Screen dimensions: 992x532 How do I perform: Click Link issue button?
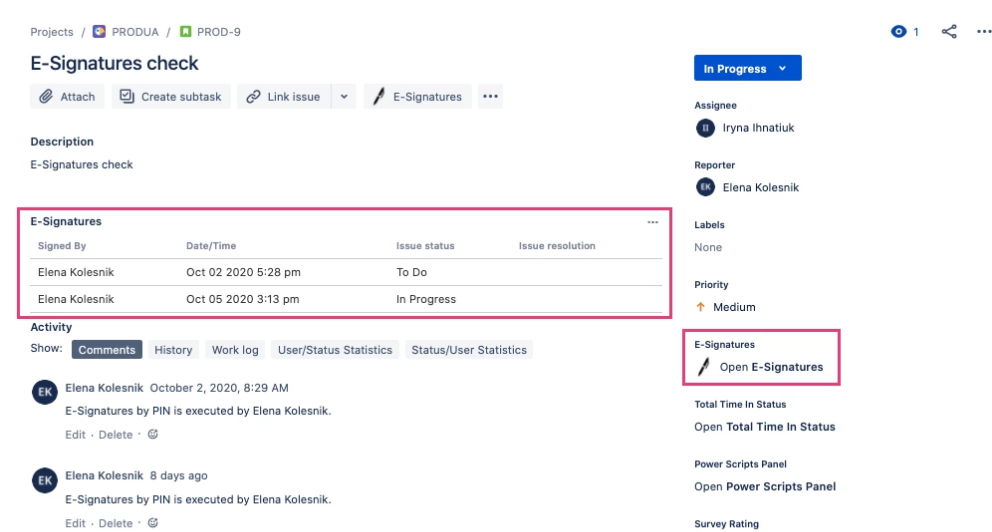coord(283,97)
